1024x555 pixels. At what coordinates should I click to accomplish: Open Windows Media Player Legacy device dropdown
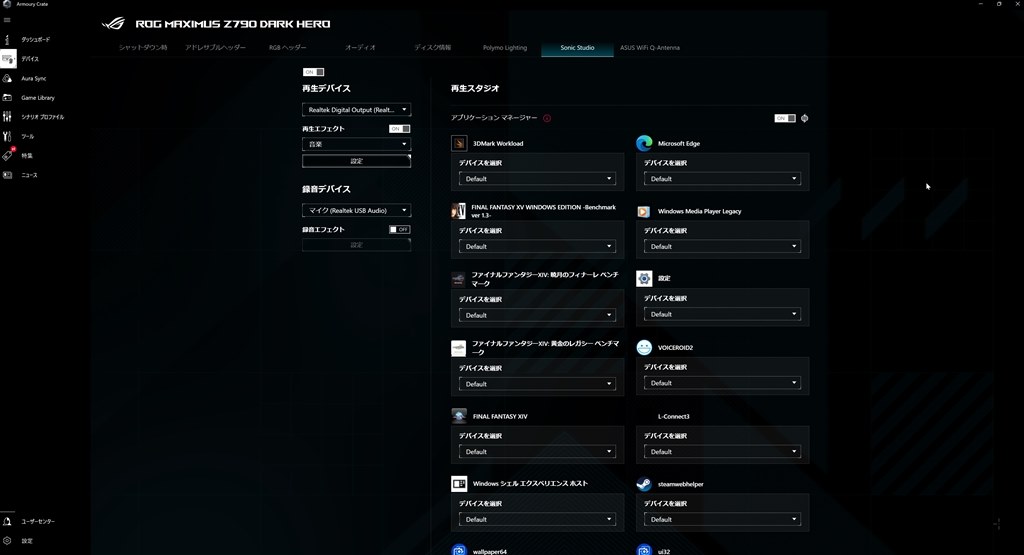click(722, 246)
